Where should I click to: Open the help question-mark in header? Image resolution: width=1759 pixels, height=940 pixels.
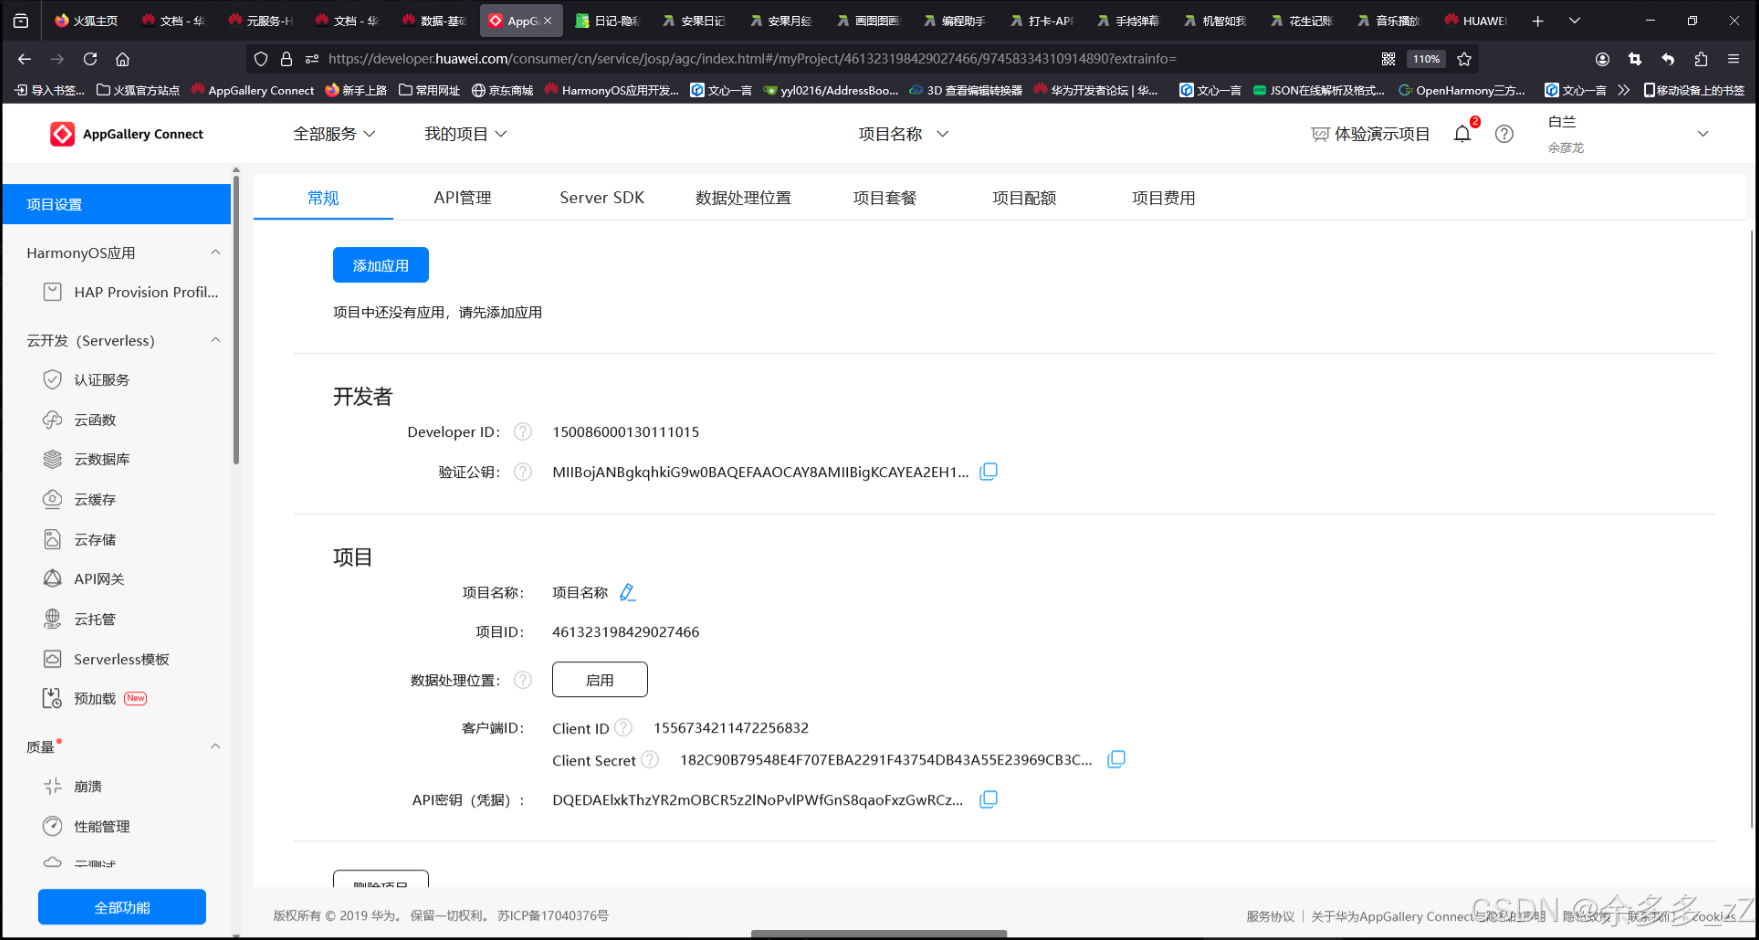[1504, 134]
